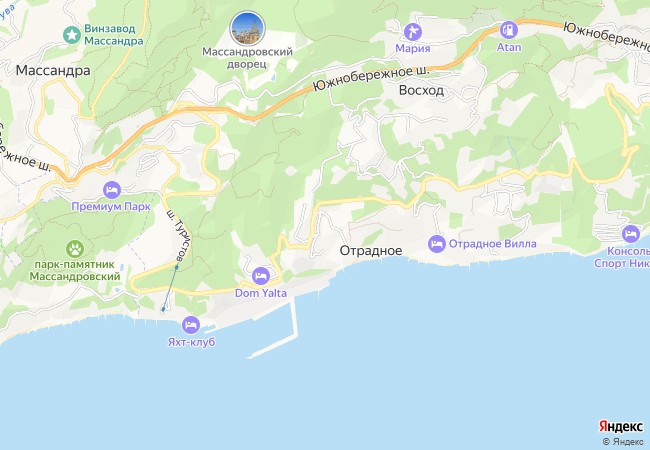Open the Dom Yalta hotel icon
The width and height of the screenshot is (650, 450).
[x=261, y=276]
